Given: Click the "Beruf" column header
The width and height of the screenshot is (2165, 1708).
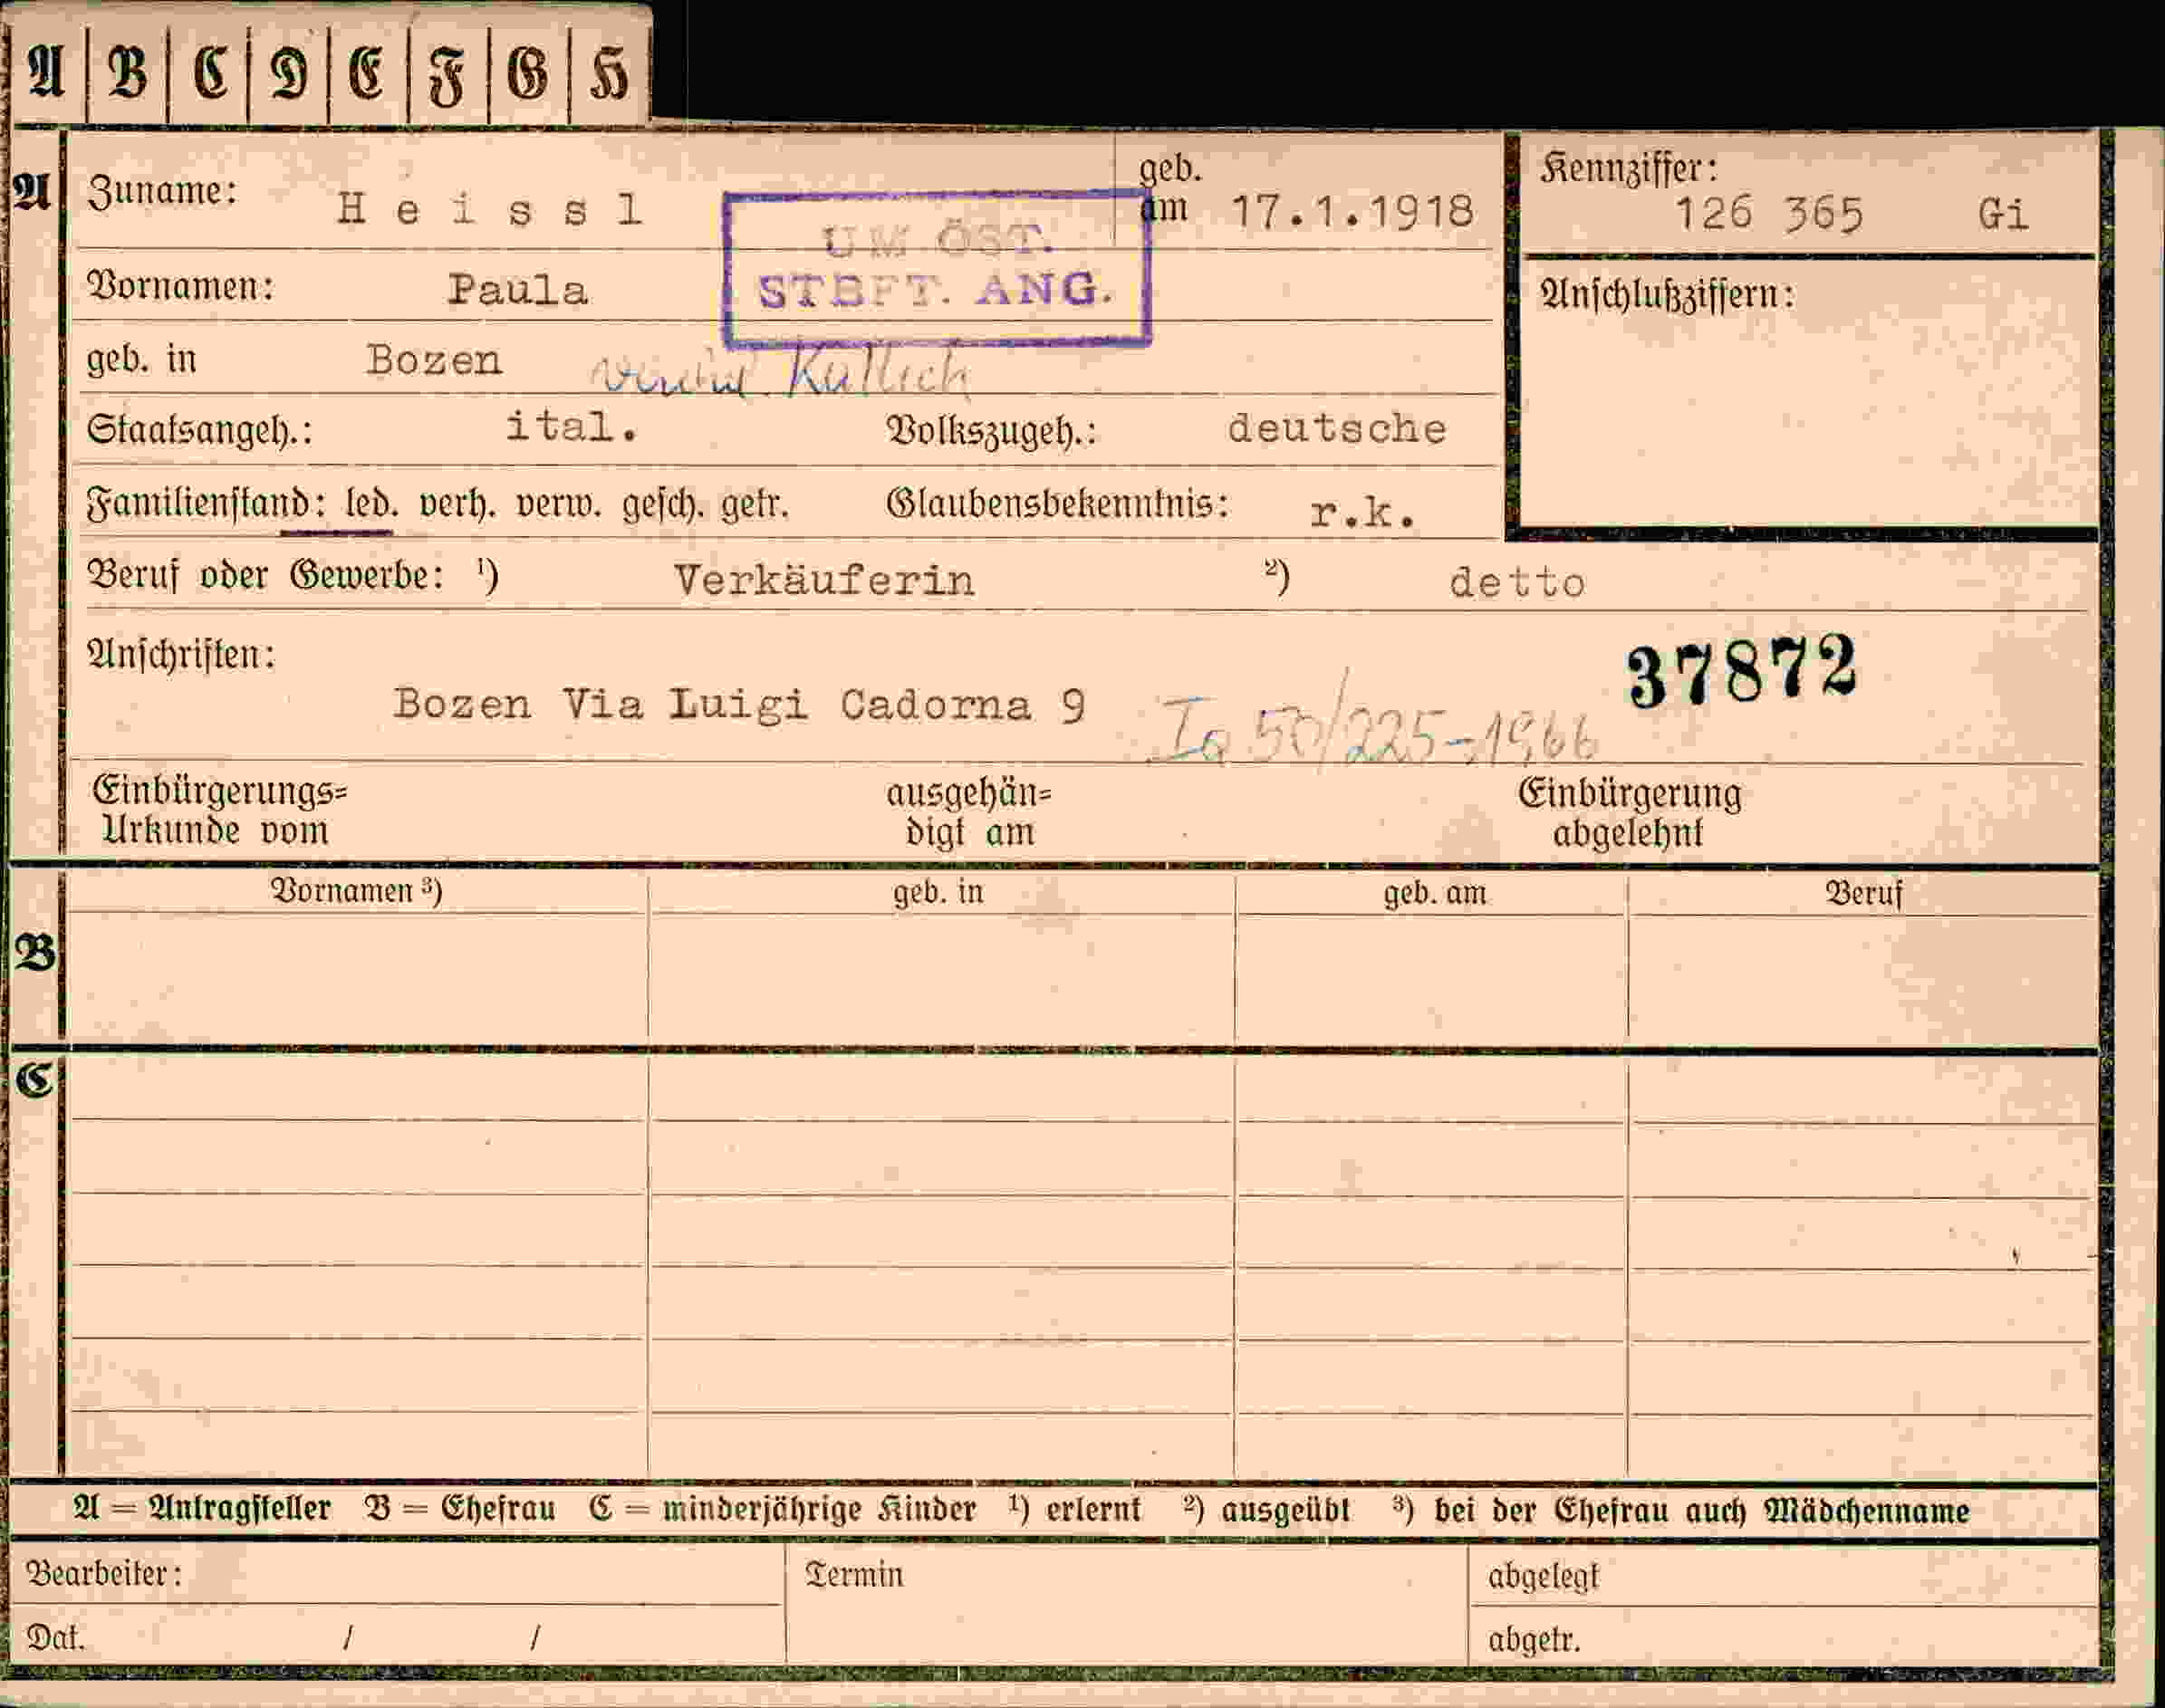Looking at the screenshot, I should tap(1864, 893).
